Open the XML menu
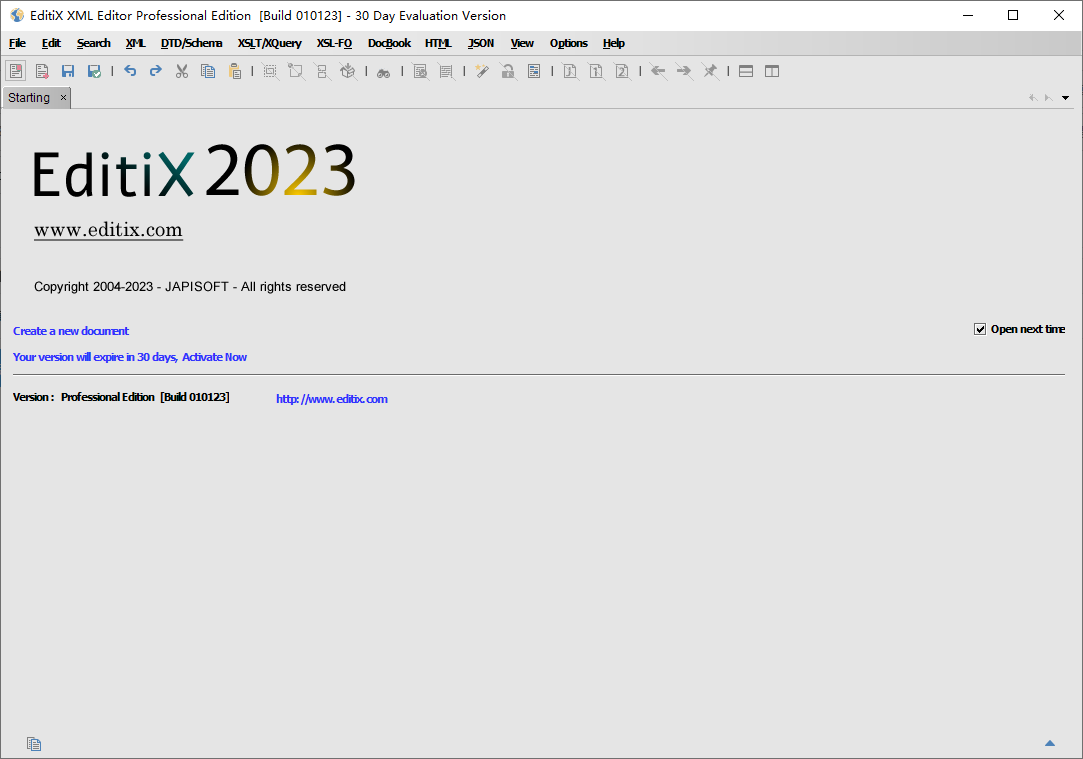The width and height of the screenshot is (1083, 759). pyautogui.click(x=135, y=43)
